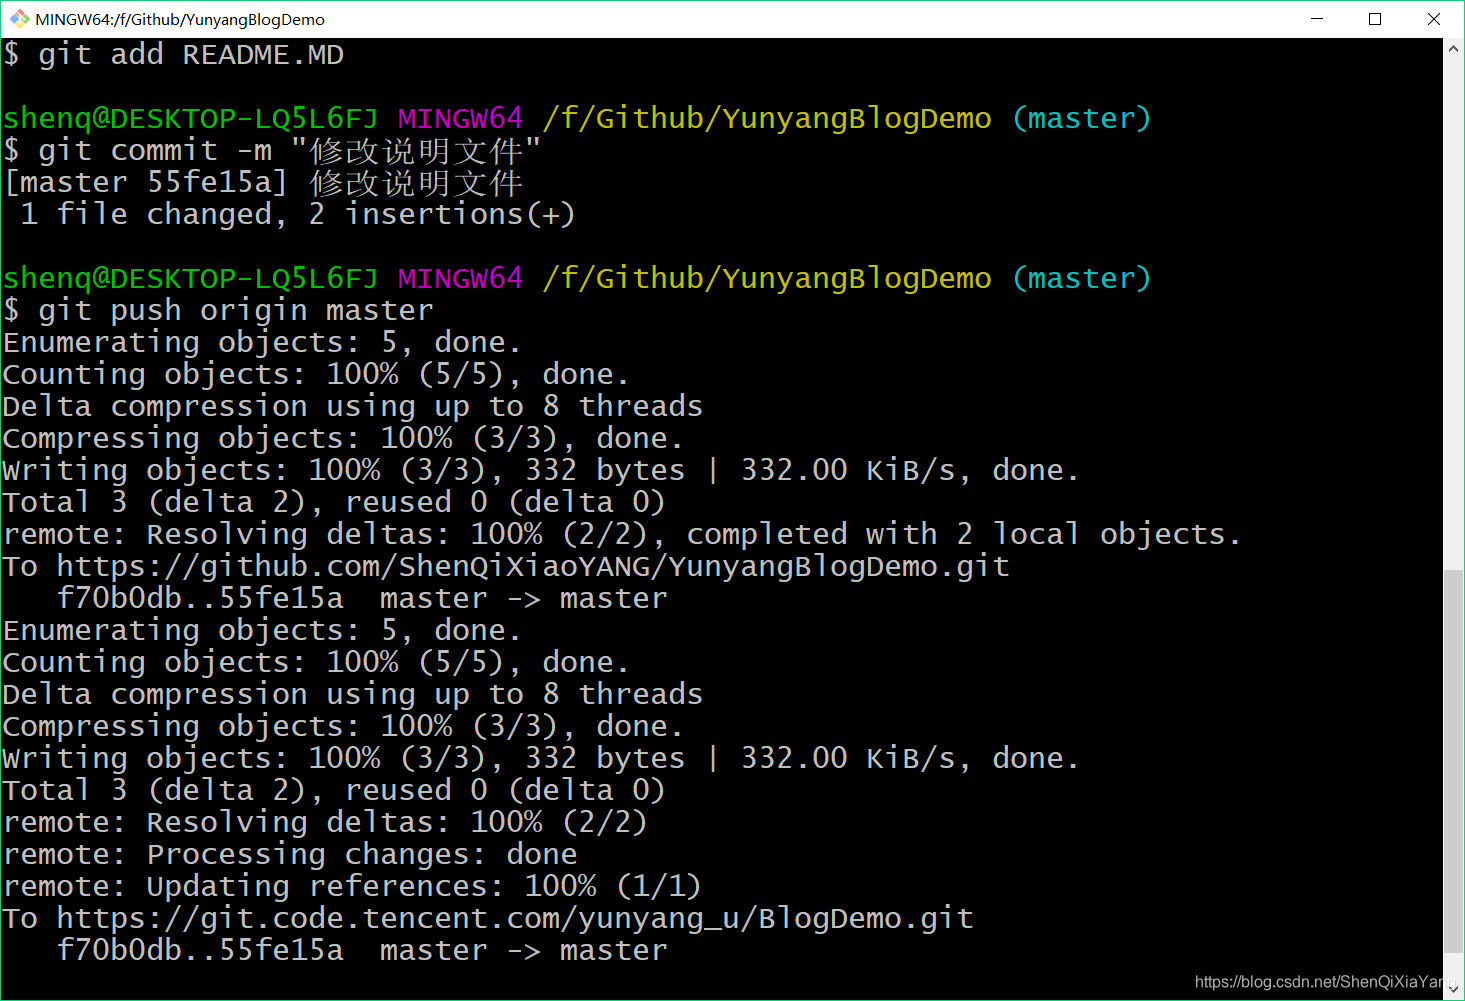The height and width of the screenshot is (1001, 1465).
Task: Click the "[master 55fe15a]" commit result line
Action: (x=263, y=183)
